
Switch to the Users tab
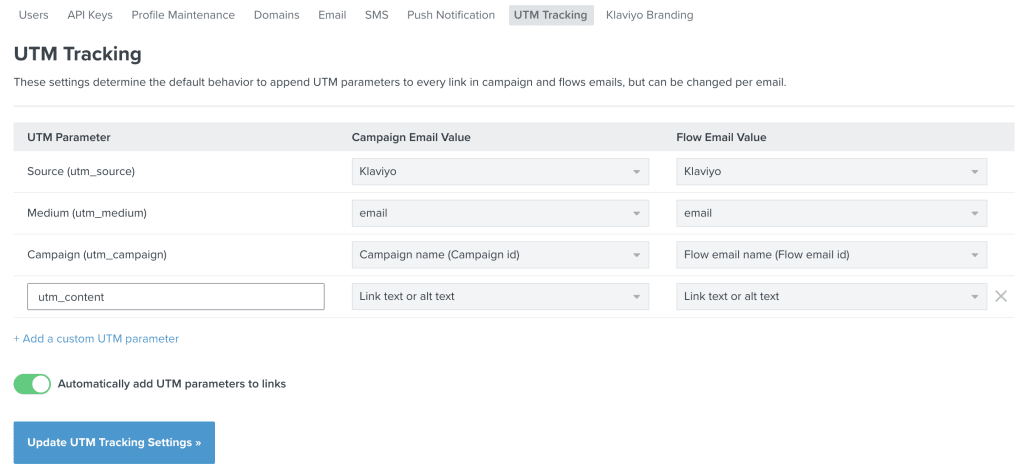pyautogui.click(x=33, y=15)
